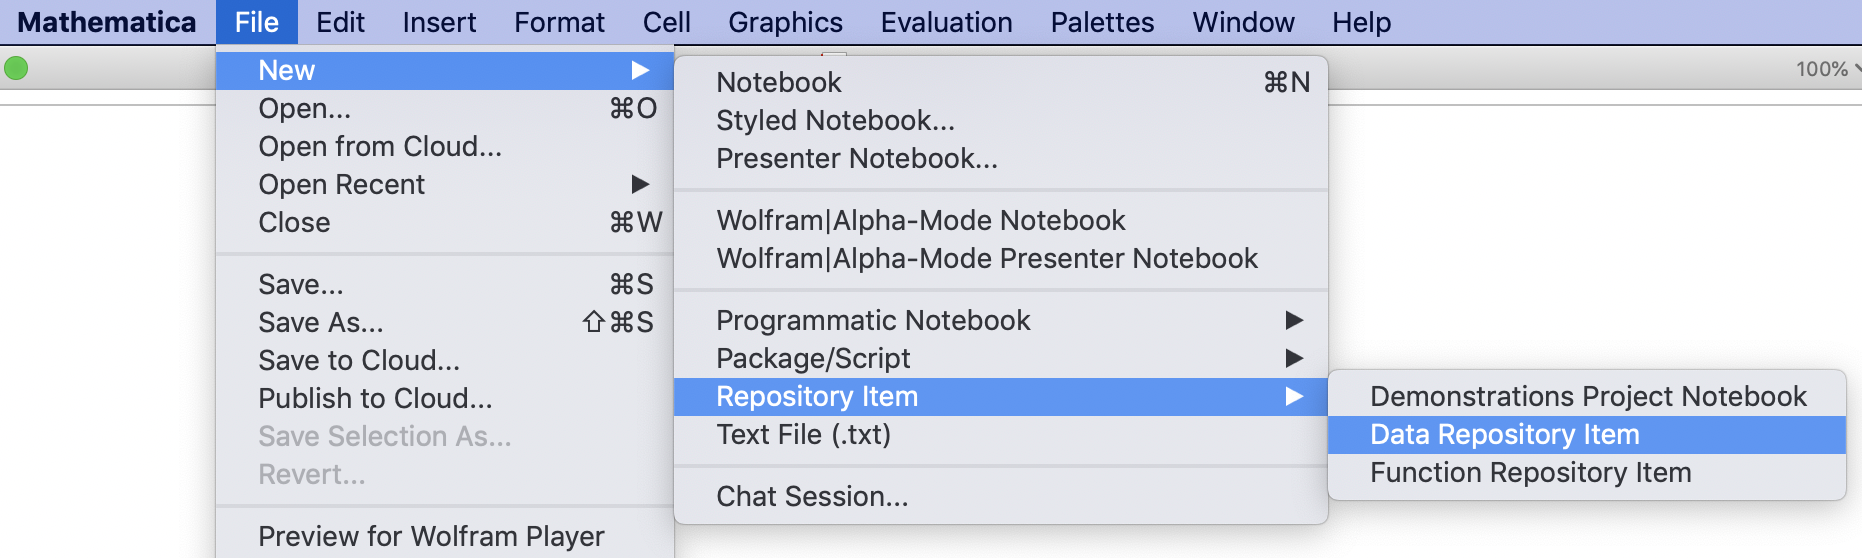Click Open from Cloud menu item
The height and width of the screenshot is (558, 1862).
click(380, 146)
